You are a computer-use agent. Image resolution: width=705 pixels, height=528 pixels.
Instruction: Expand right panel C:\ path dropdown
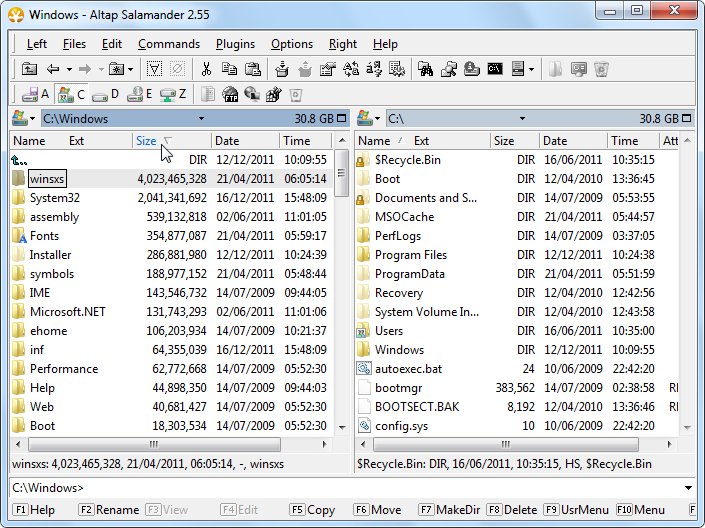(x=522, y=119)
